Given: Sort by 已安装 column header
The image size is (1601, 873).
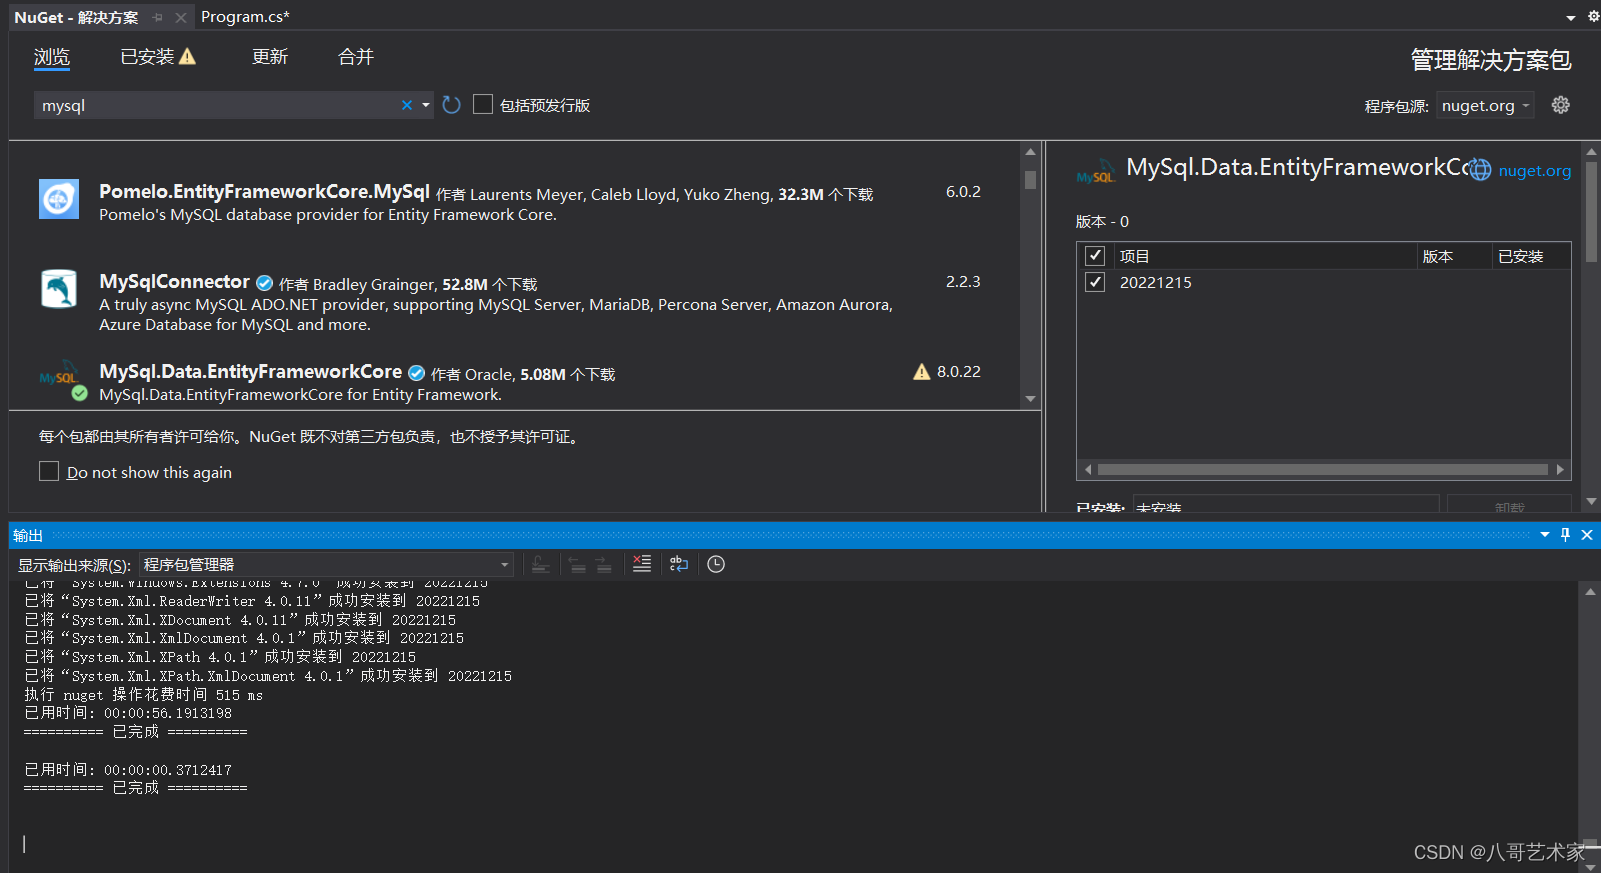Looking at the screenshot, I should pyautogui.click(x=1531, y=256).
